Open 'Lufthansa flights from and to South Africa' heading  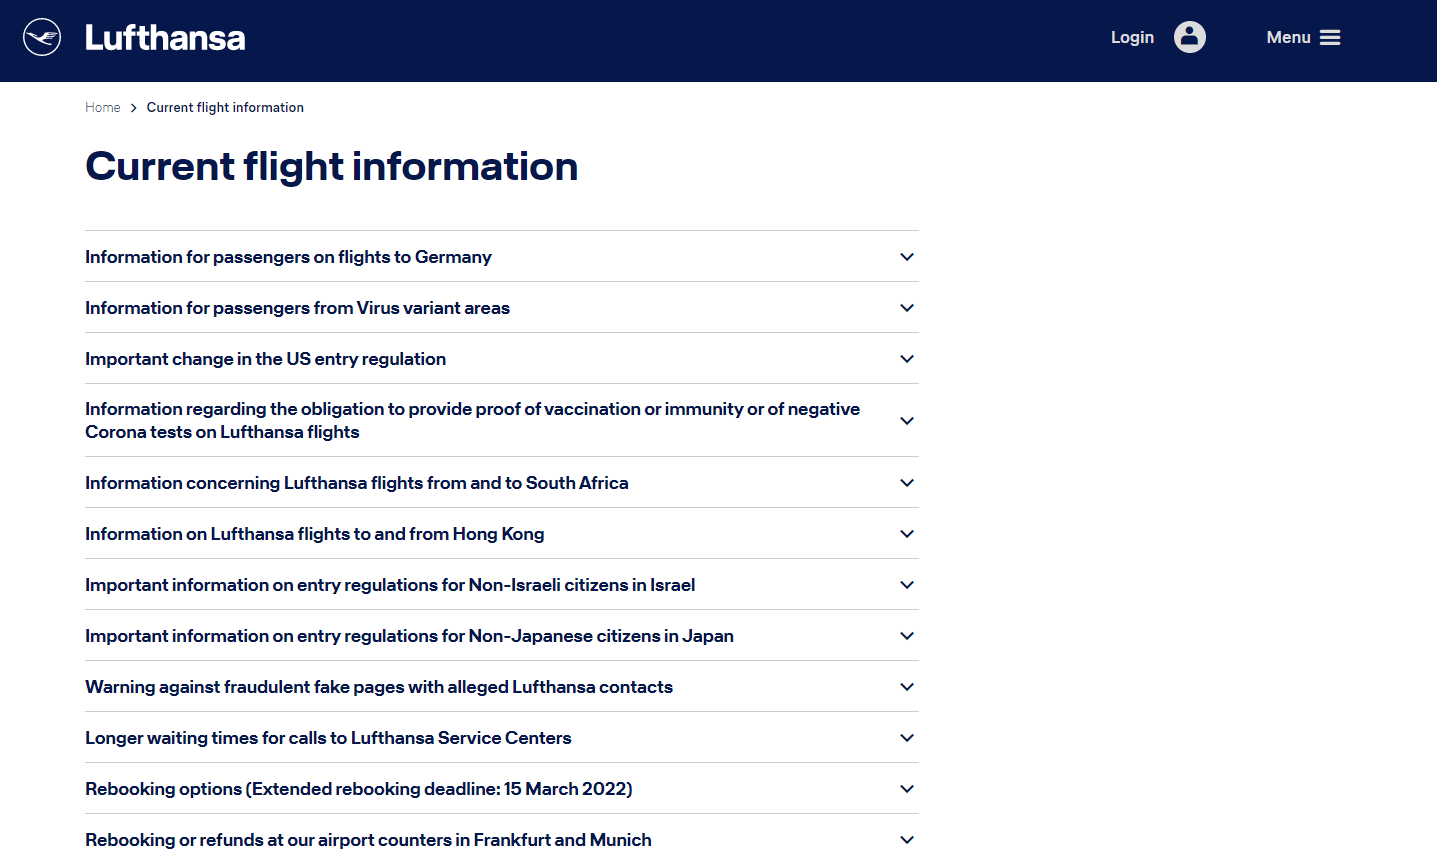tap(357, 483)
